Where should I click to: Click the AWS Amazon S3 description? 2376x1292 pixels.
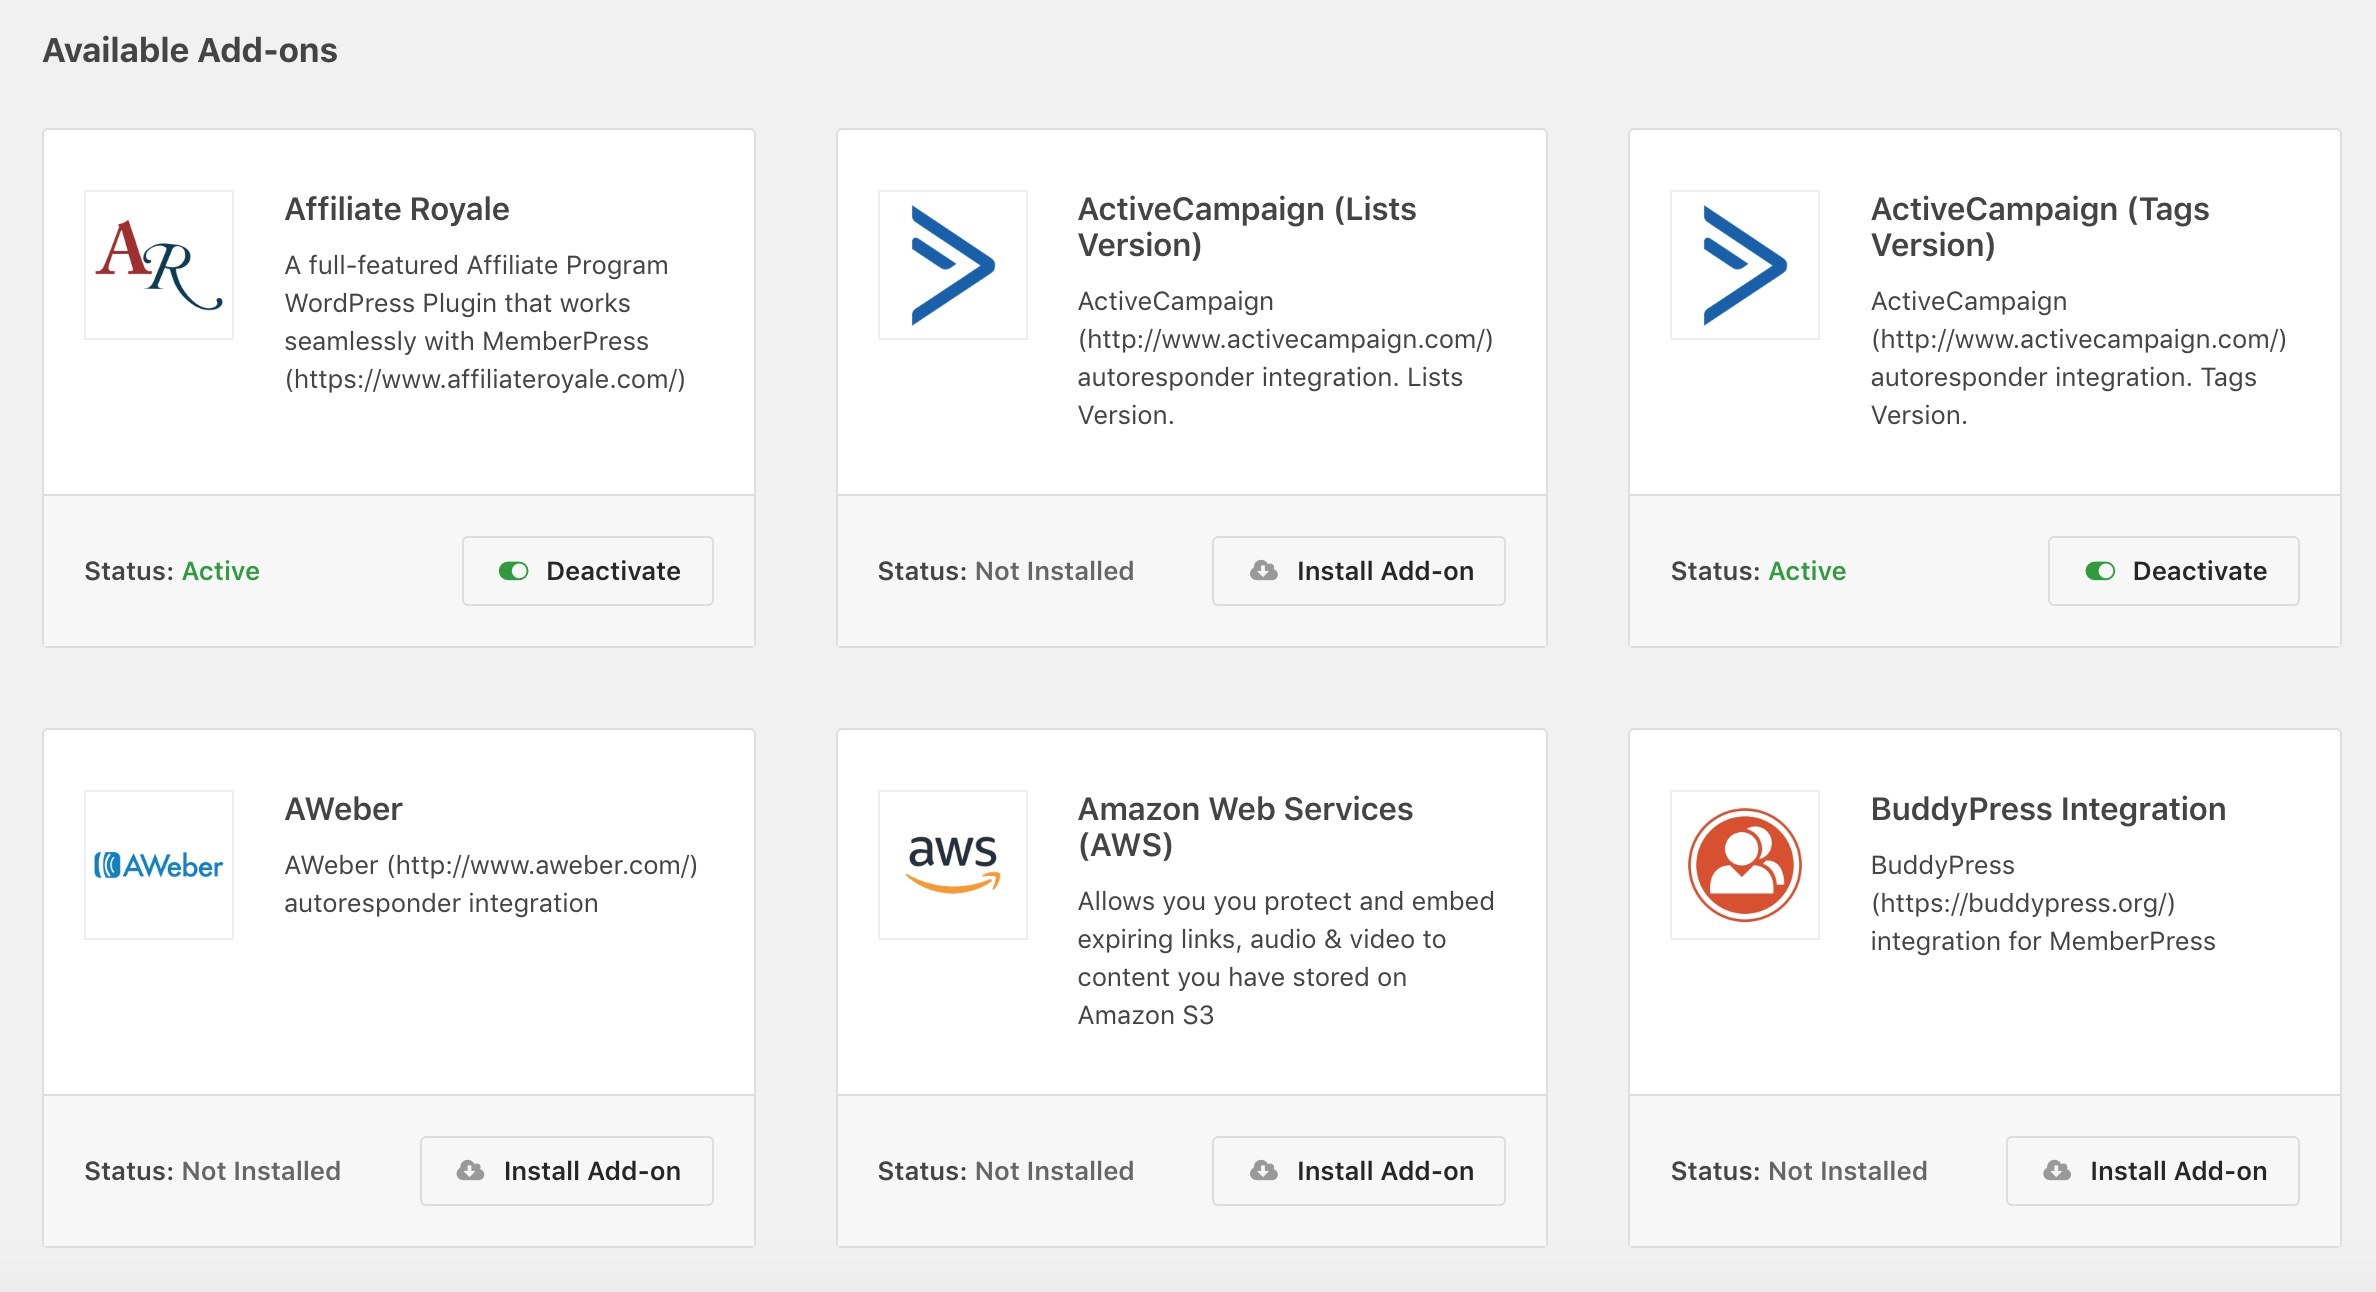[1286, 958]
